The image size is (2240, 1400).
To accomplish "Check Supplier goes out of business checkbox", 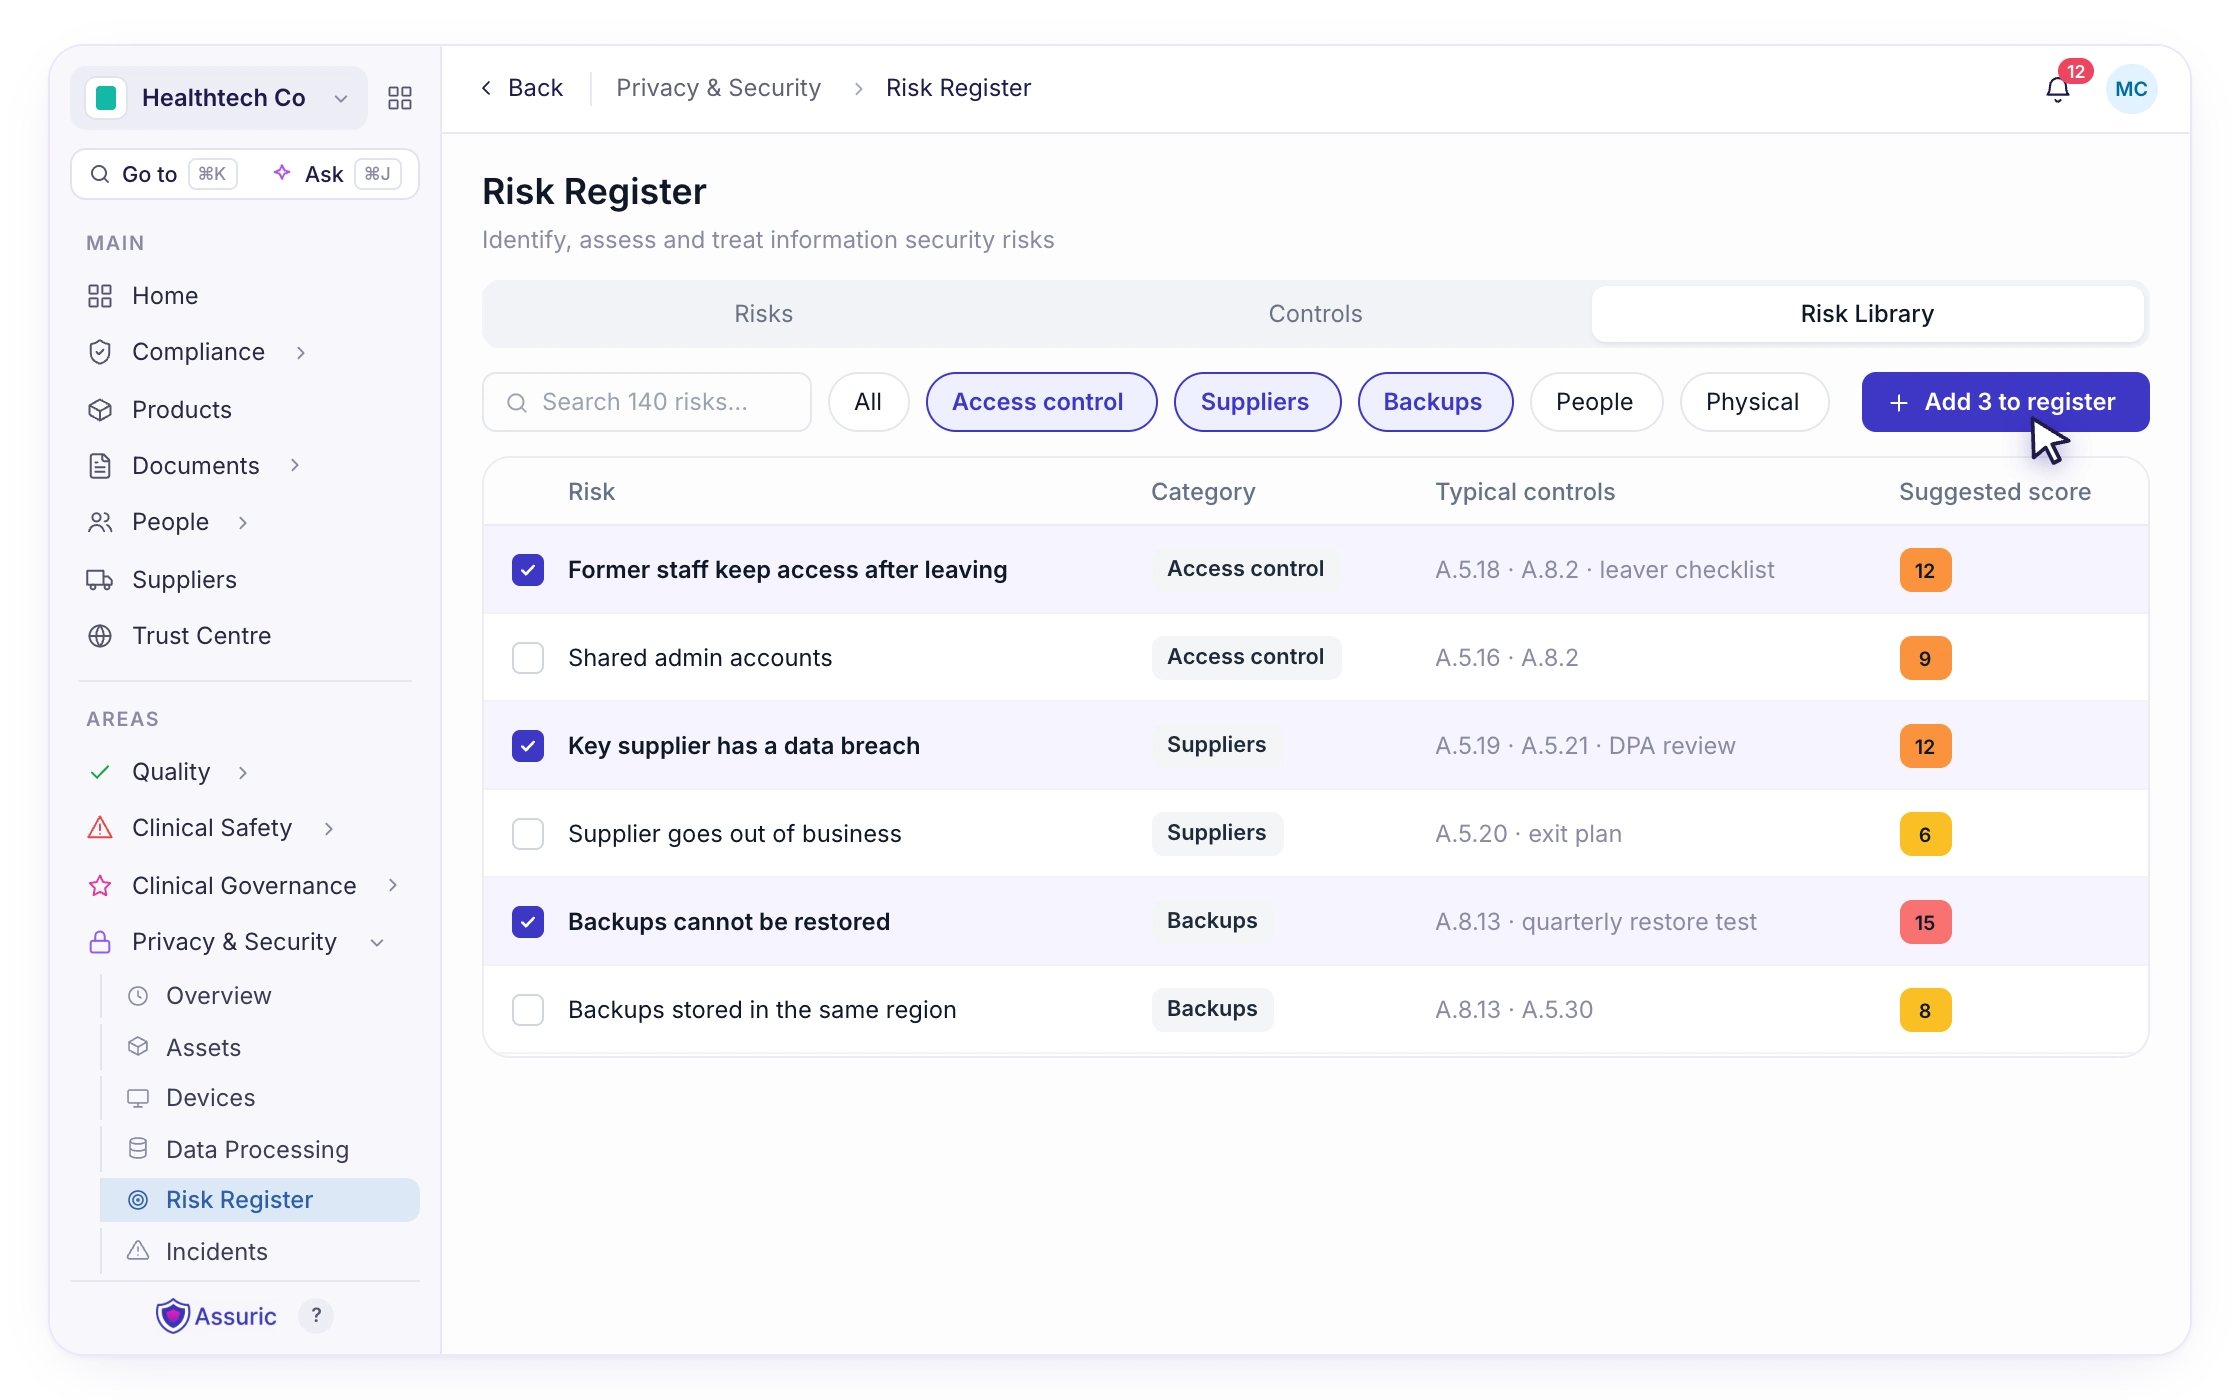I will point(528,834).
